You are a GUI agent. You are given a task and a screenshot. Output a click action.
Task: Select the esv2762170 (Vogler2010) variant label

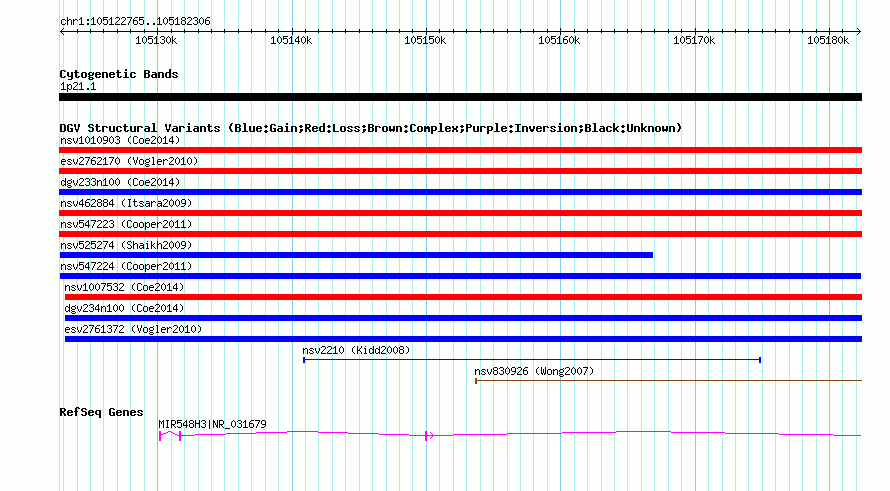(129, 161)
